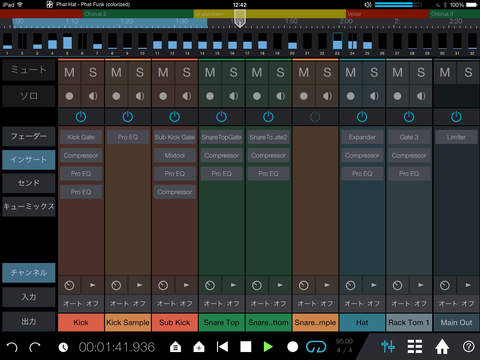Redo the last action

click(35, 347)
